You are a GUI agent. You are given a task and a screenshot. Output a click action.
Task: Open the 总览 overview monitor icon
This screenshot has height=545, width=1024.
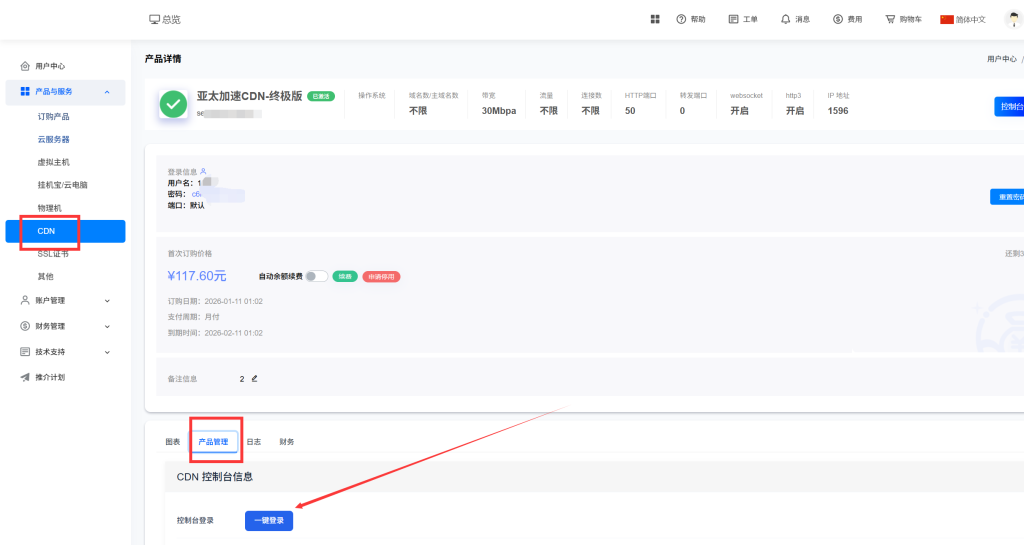pyautogui.click(x=154, y=20)
